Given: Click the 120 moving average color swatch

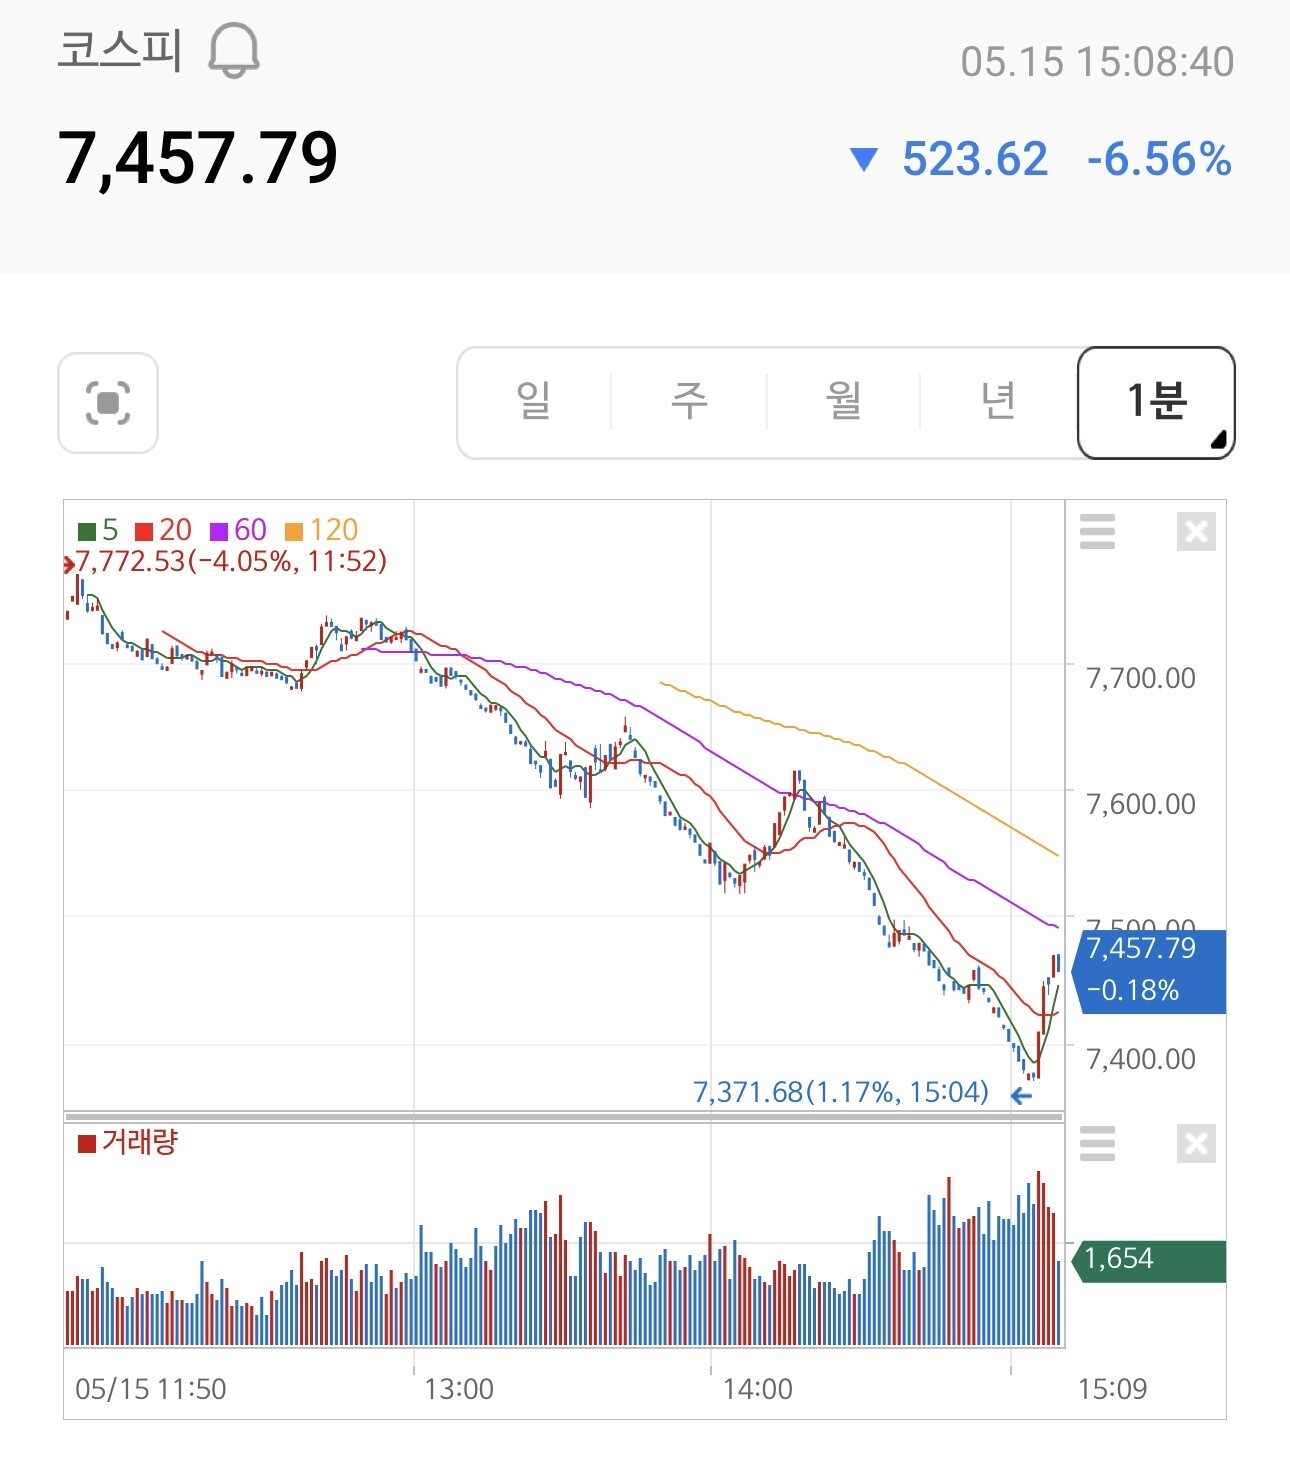Looking at the screenshot, I should coord(294,531).
